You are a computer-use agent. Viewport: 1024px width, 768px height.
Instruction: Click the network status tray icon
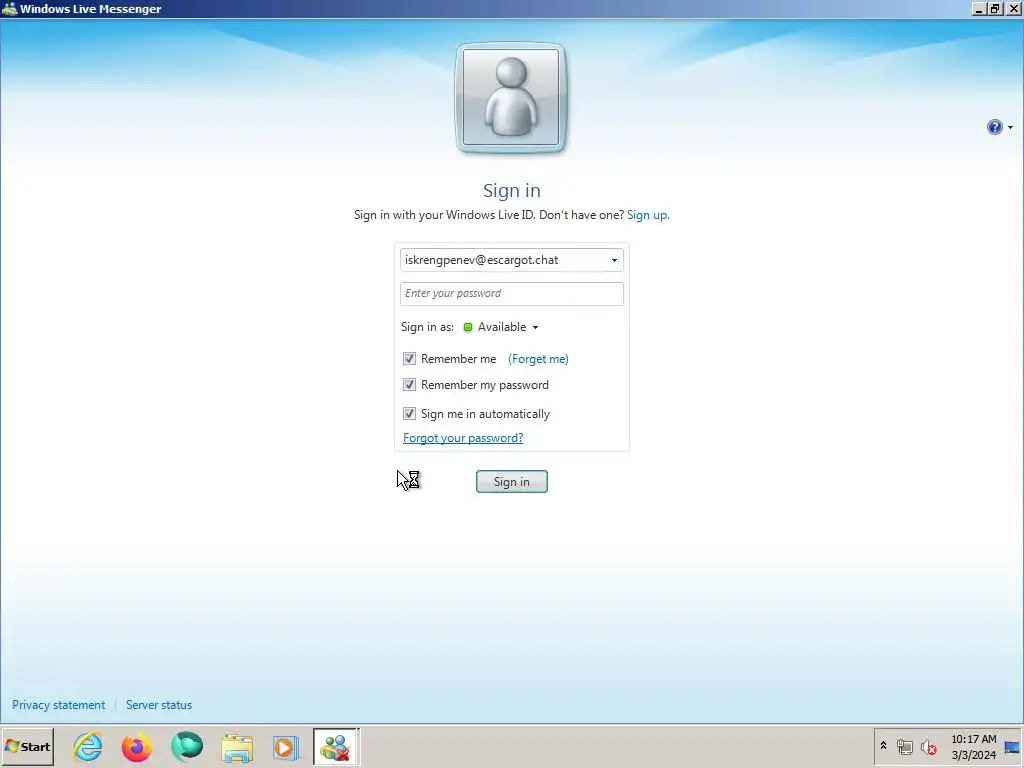[x=904, y=747]
